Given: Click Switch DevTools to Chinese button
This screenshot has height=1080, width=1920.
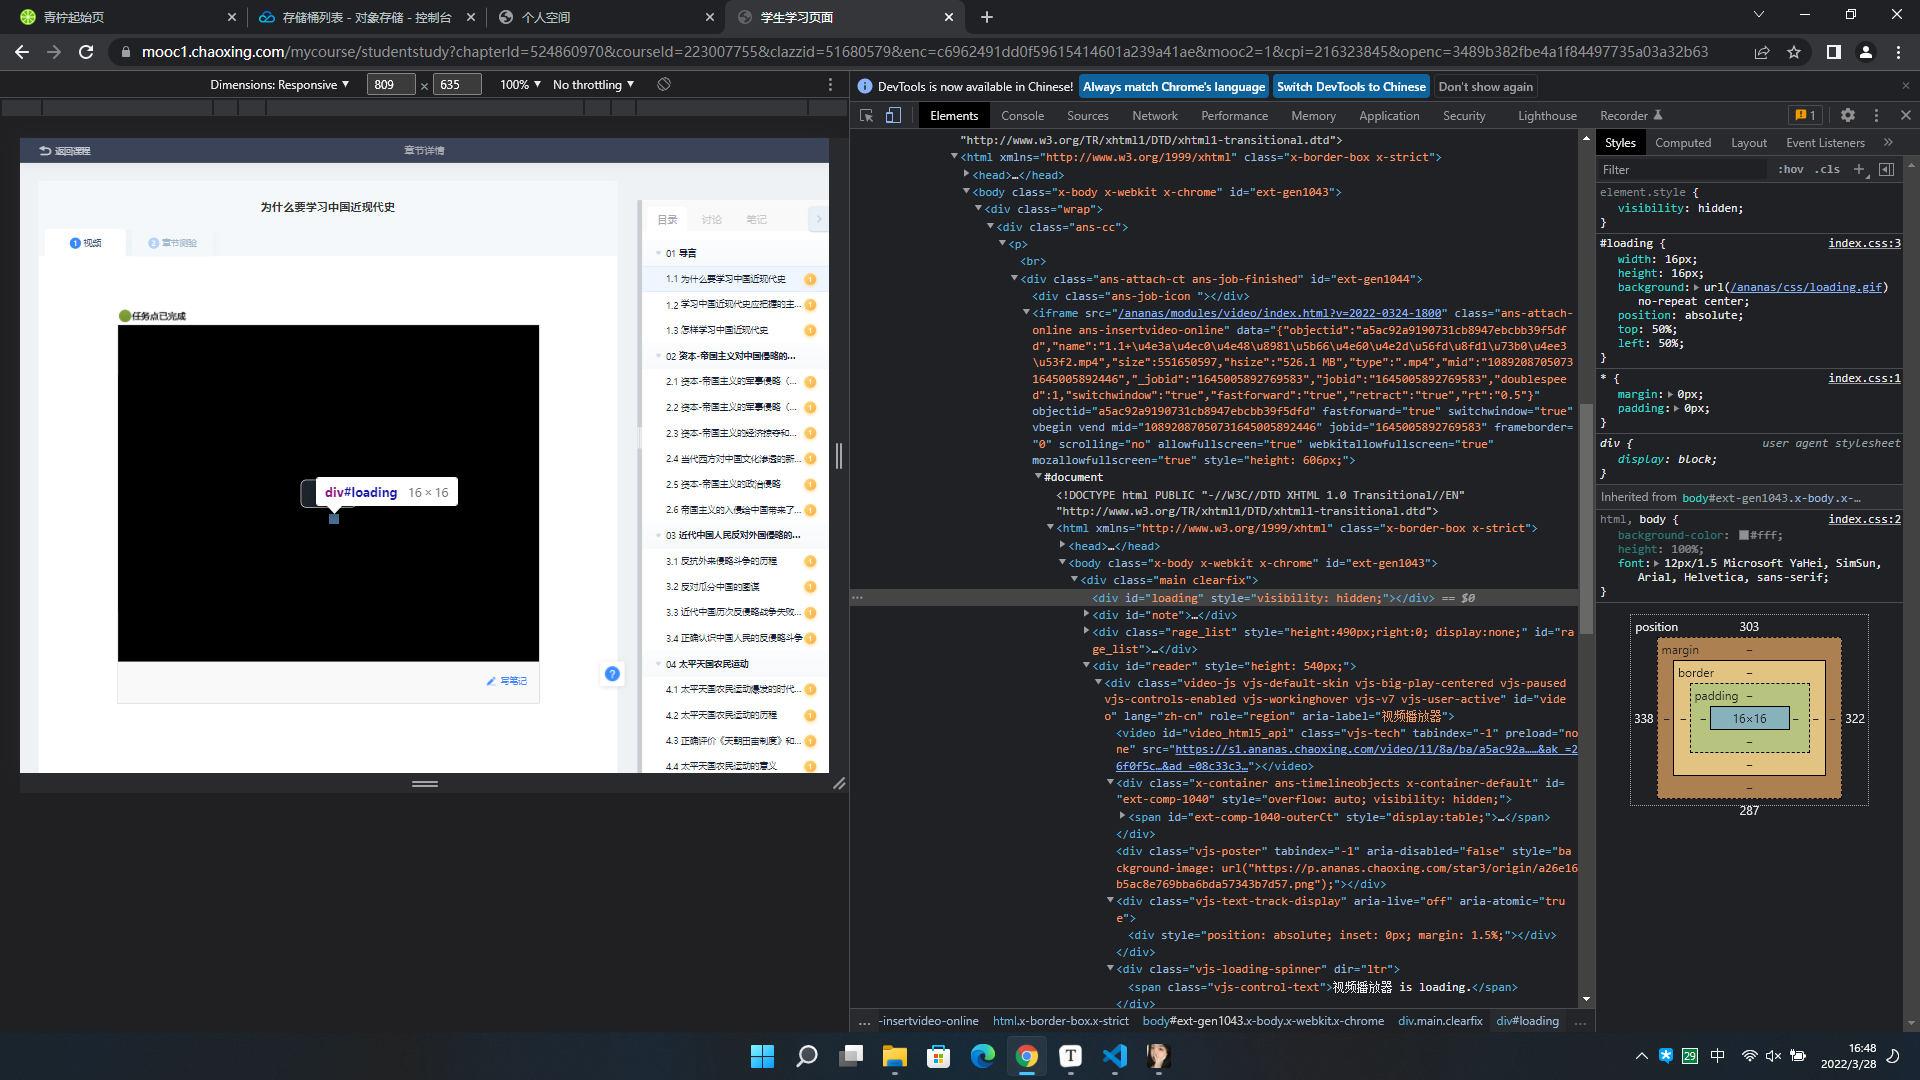Looking at the screenshot, I should pyautogui.click(x=1350, y=87).
